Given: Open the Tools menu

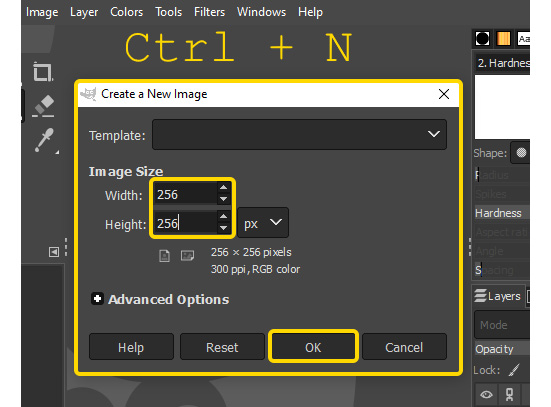Looking at the screenshot, I should pyautogui.click(x=169, y=12).
